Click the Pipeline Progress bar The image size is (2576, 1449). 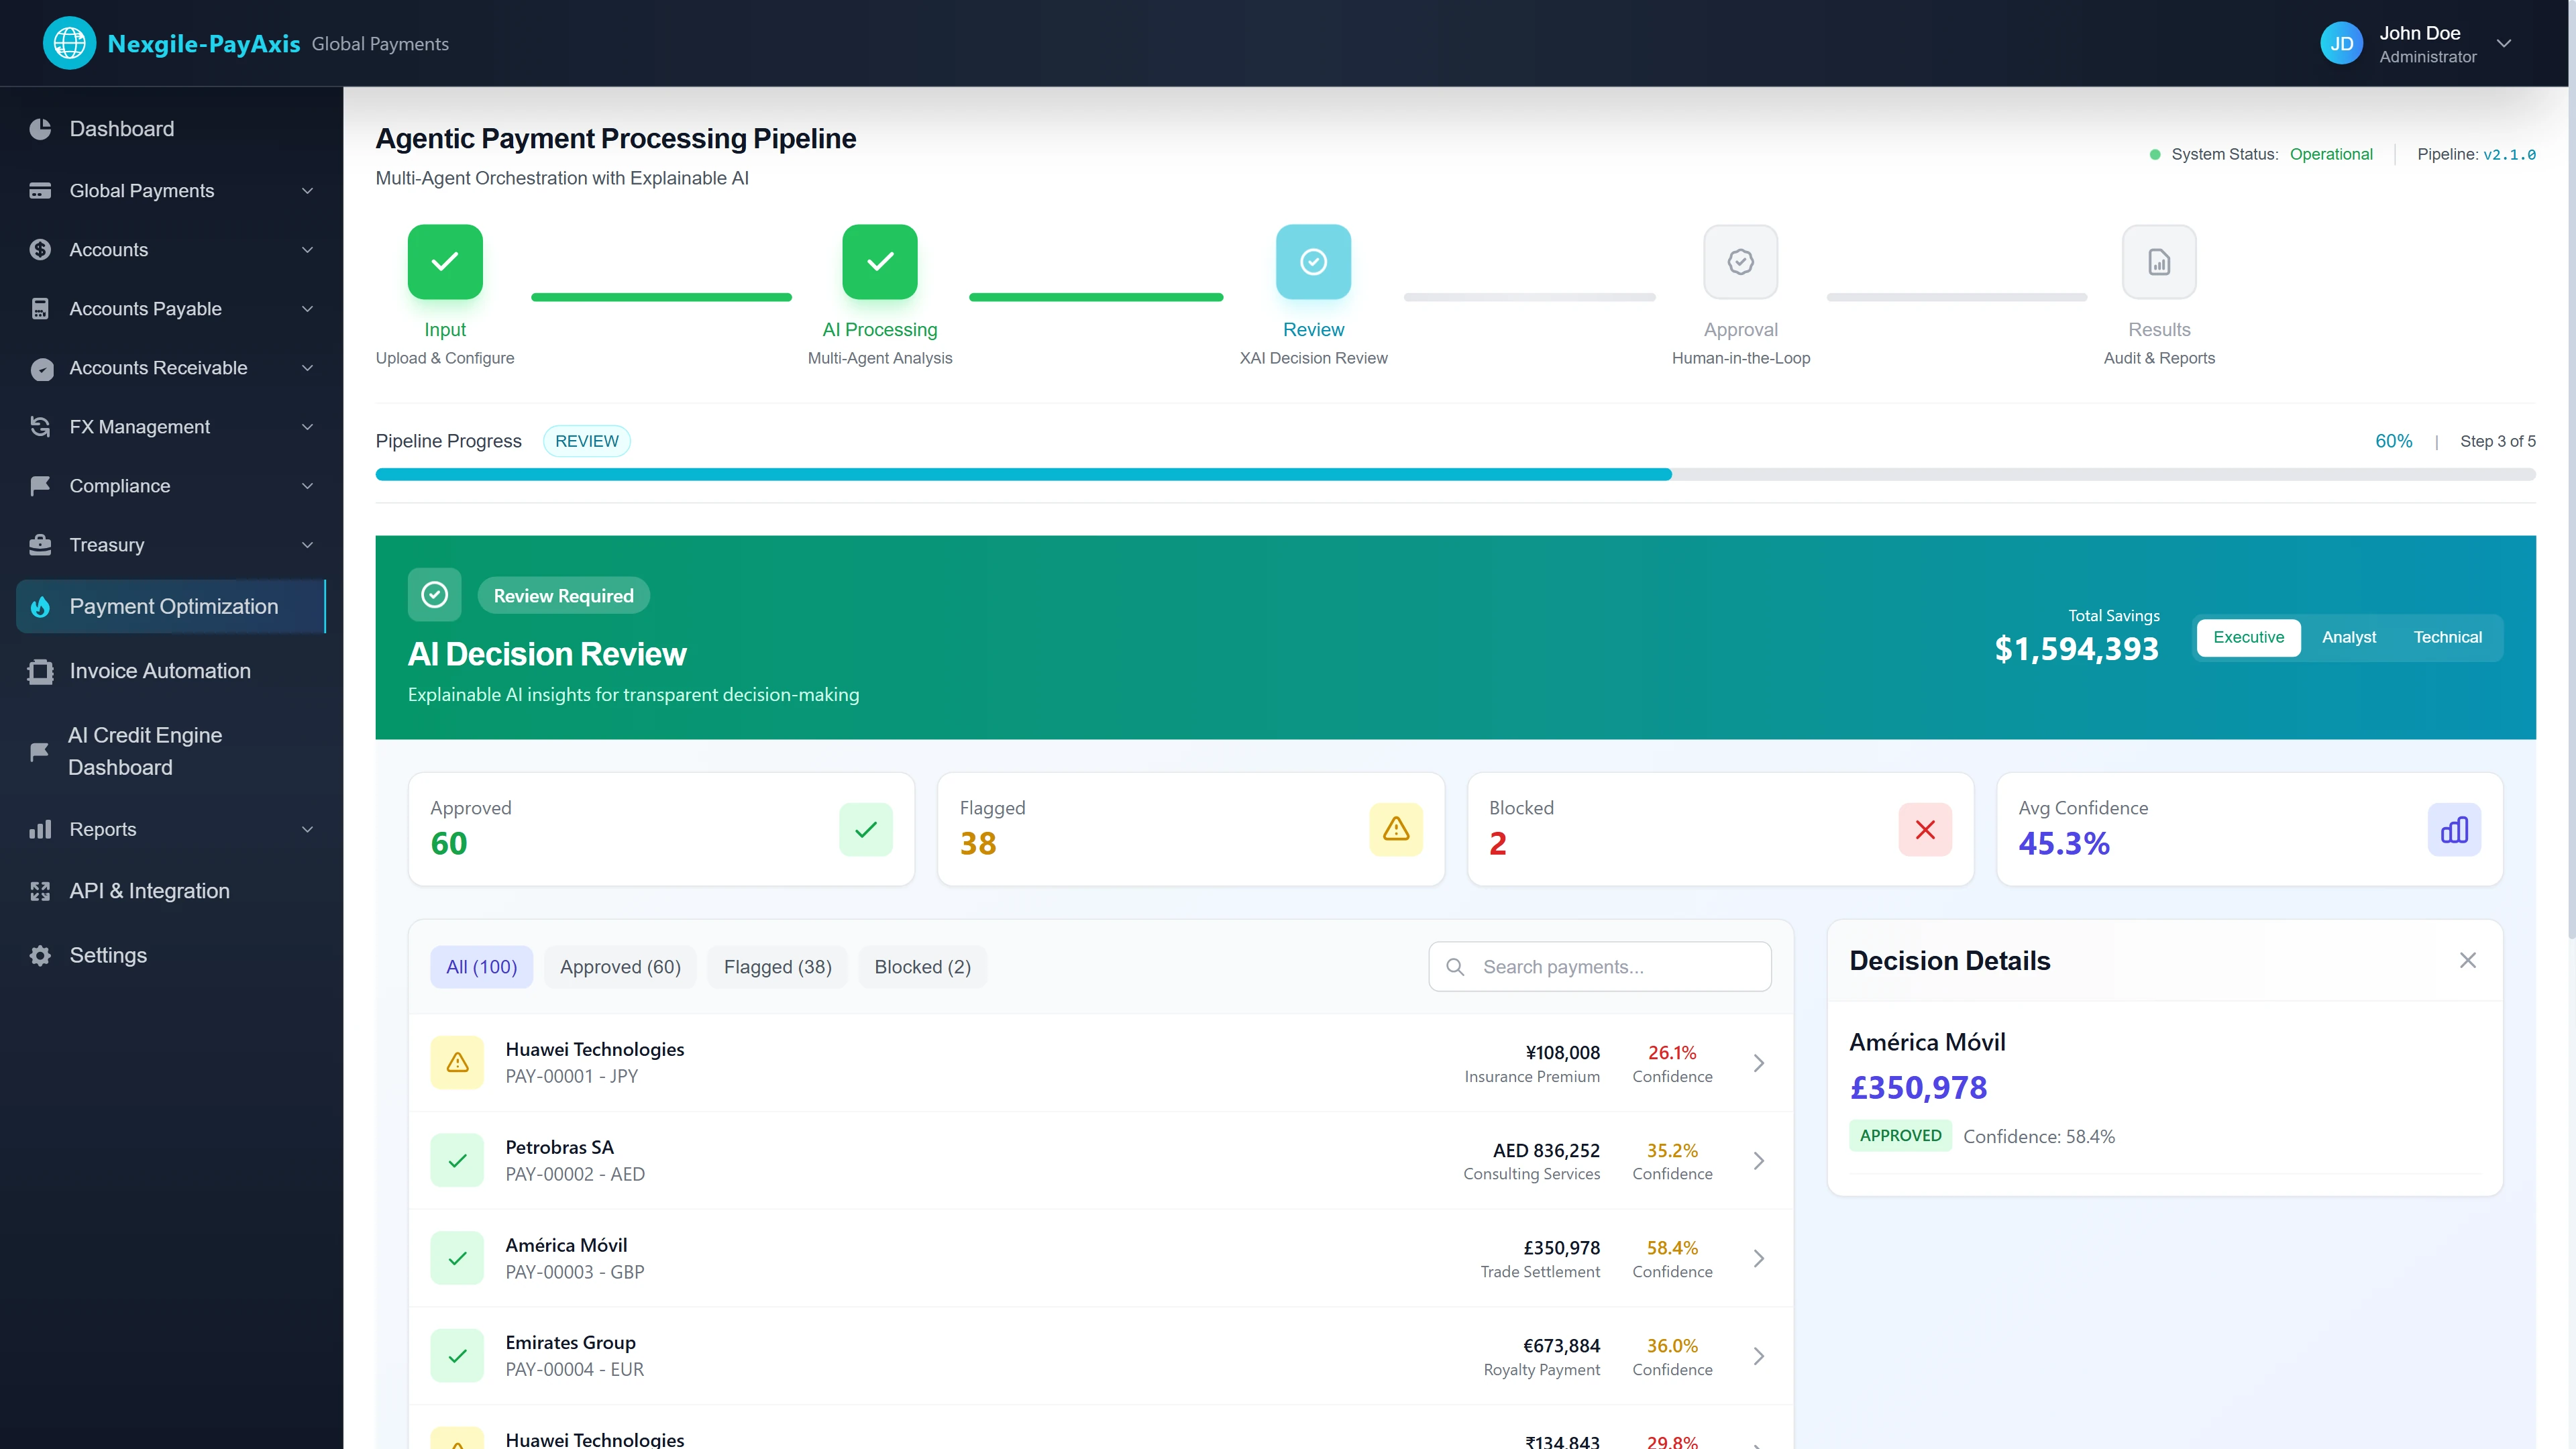(x=1455, y=474)
